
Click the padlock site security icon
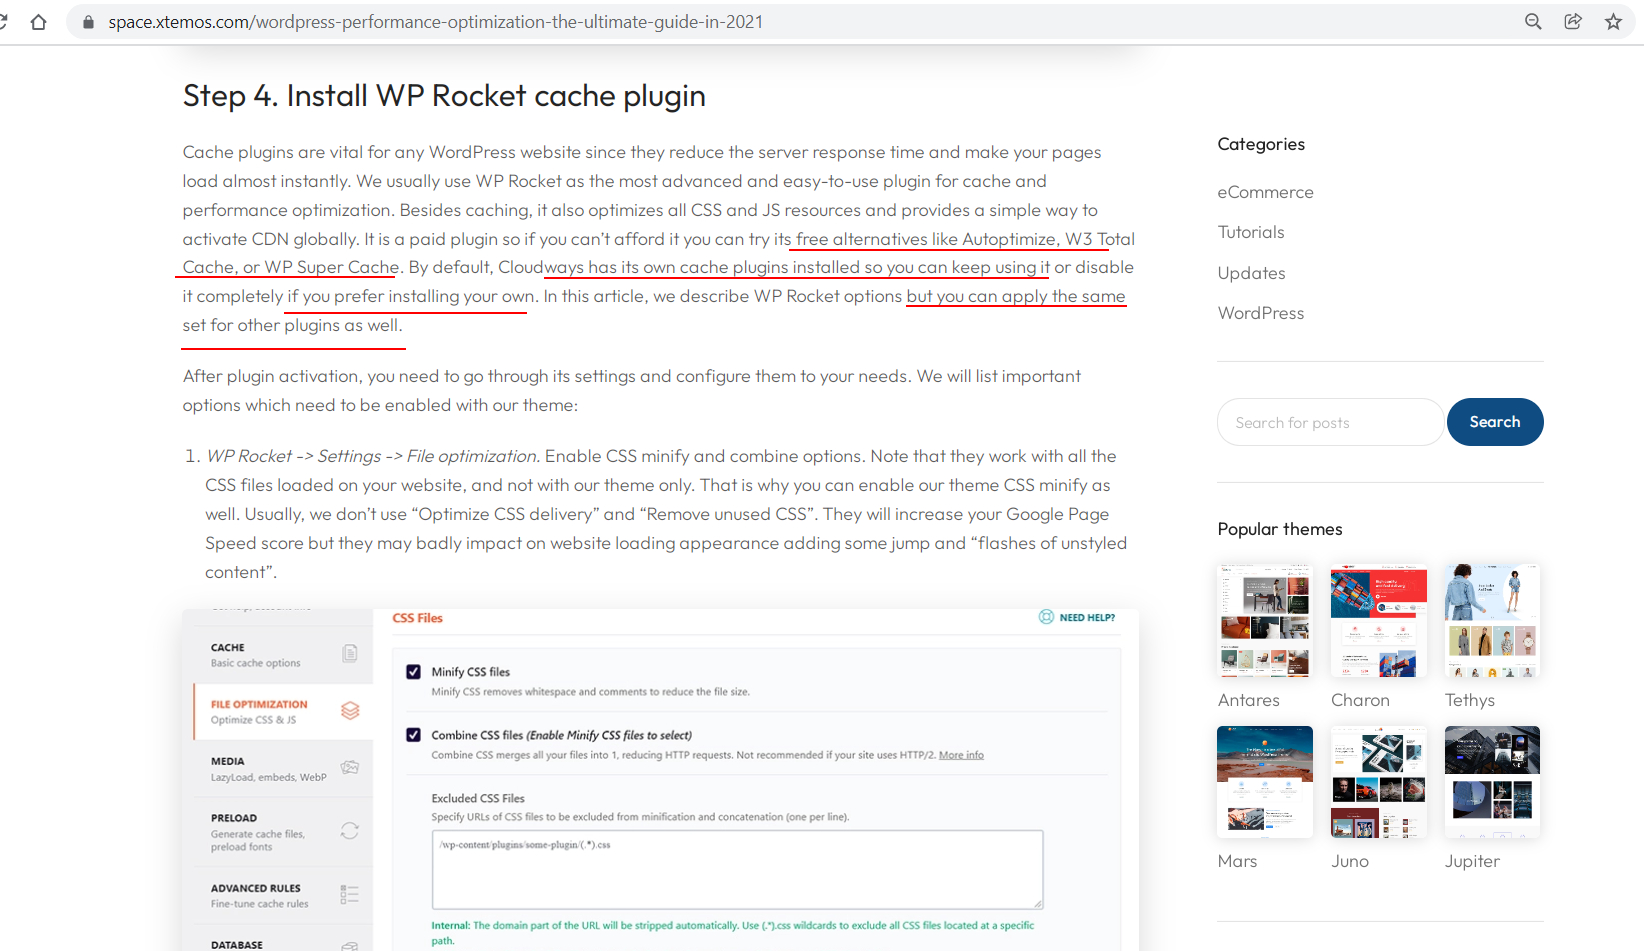point(88,22)
